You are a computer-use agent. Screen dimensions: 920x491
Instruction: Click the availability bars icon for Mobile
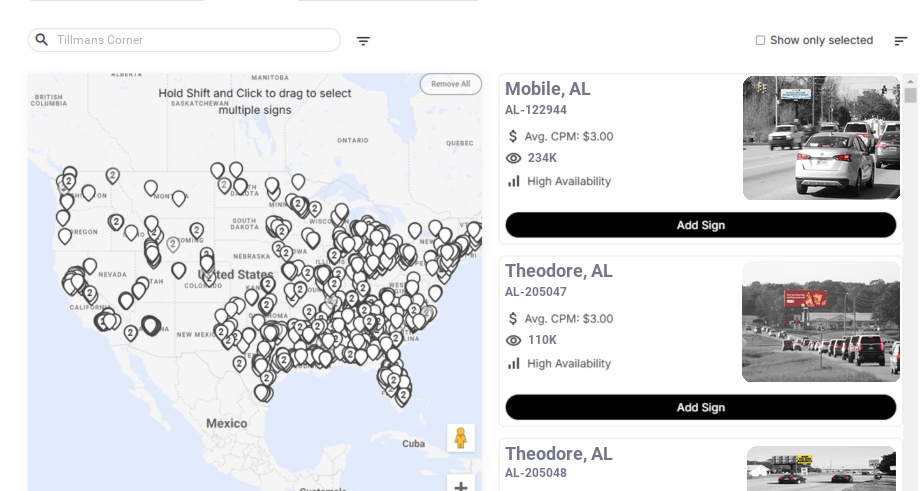point(514,181)
